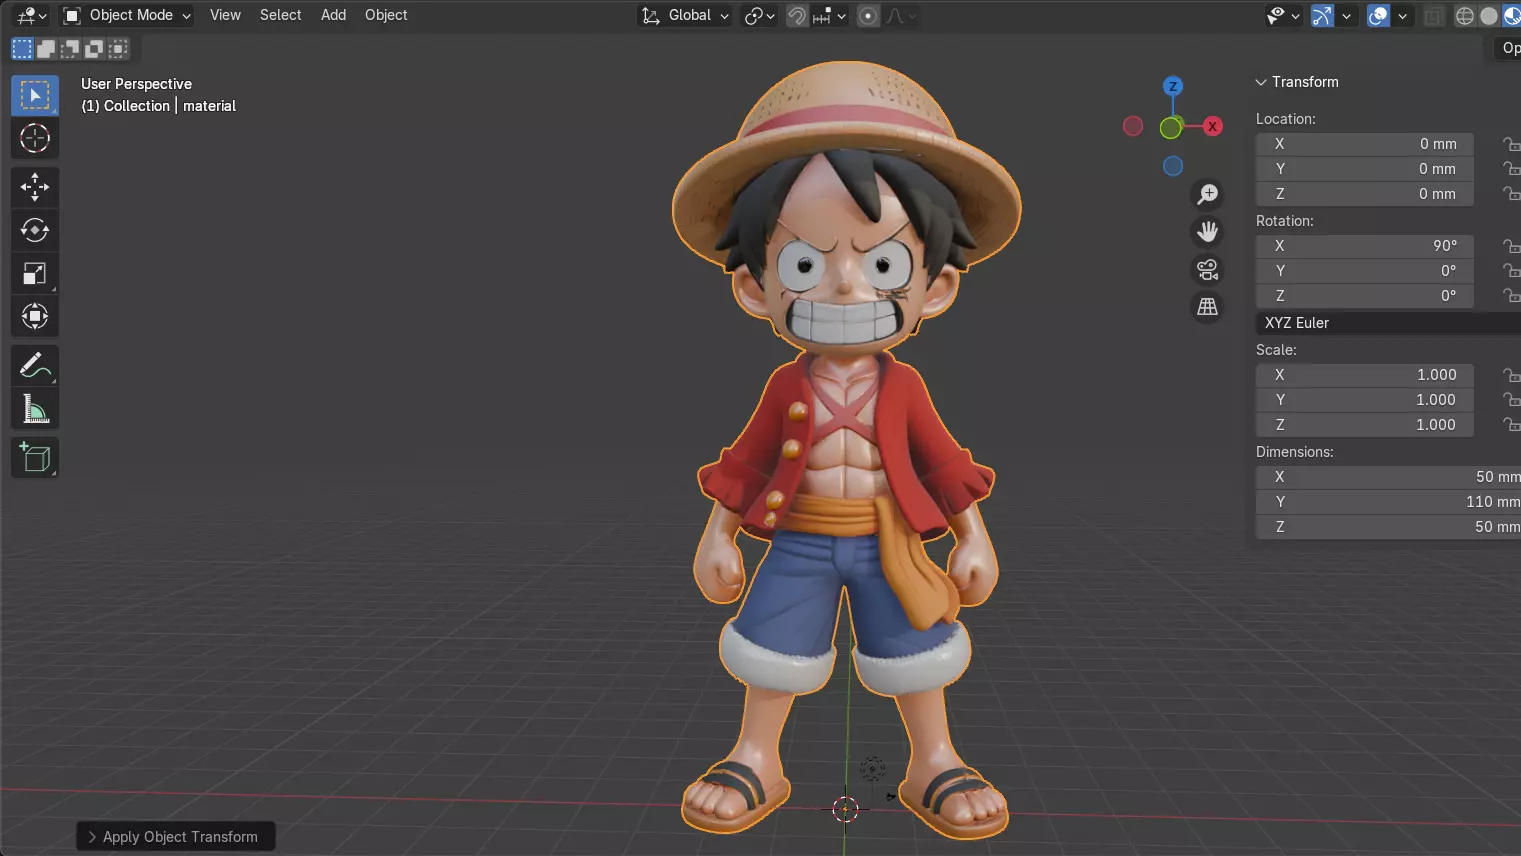Toggle viewport overlays display
This screenshot has height=856, width=1521.
point(1378,15)
